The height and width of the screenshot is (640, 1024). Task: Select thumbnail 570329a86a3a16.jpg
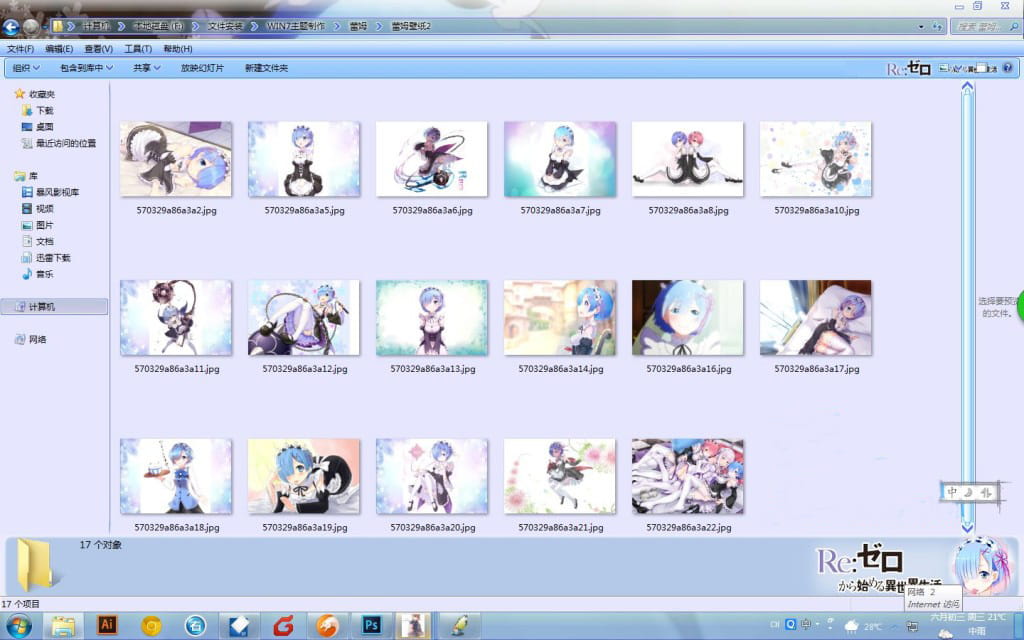pyautogui.click(x=688, y=317)
